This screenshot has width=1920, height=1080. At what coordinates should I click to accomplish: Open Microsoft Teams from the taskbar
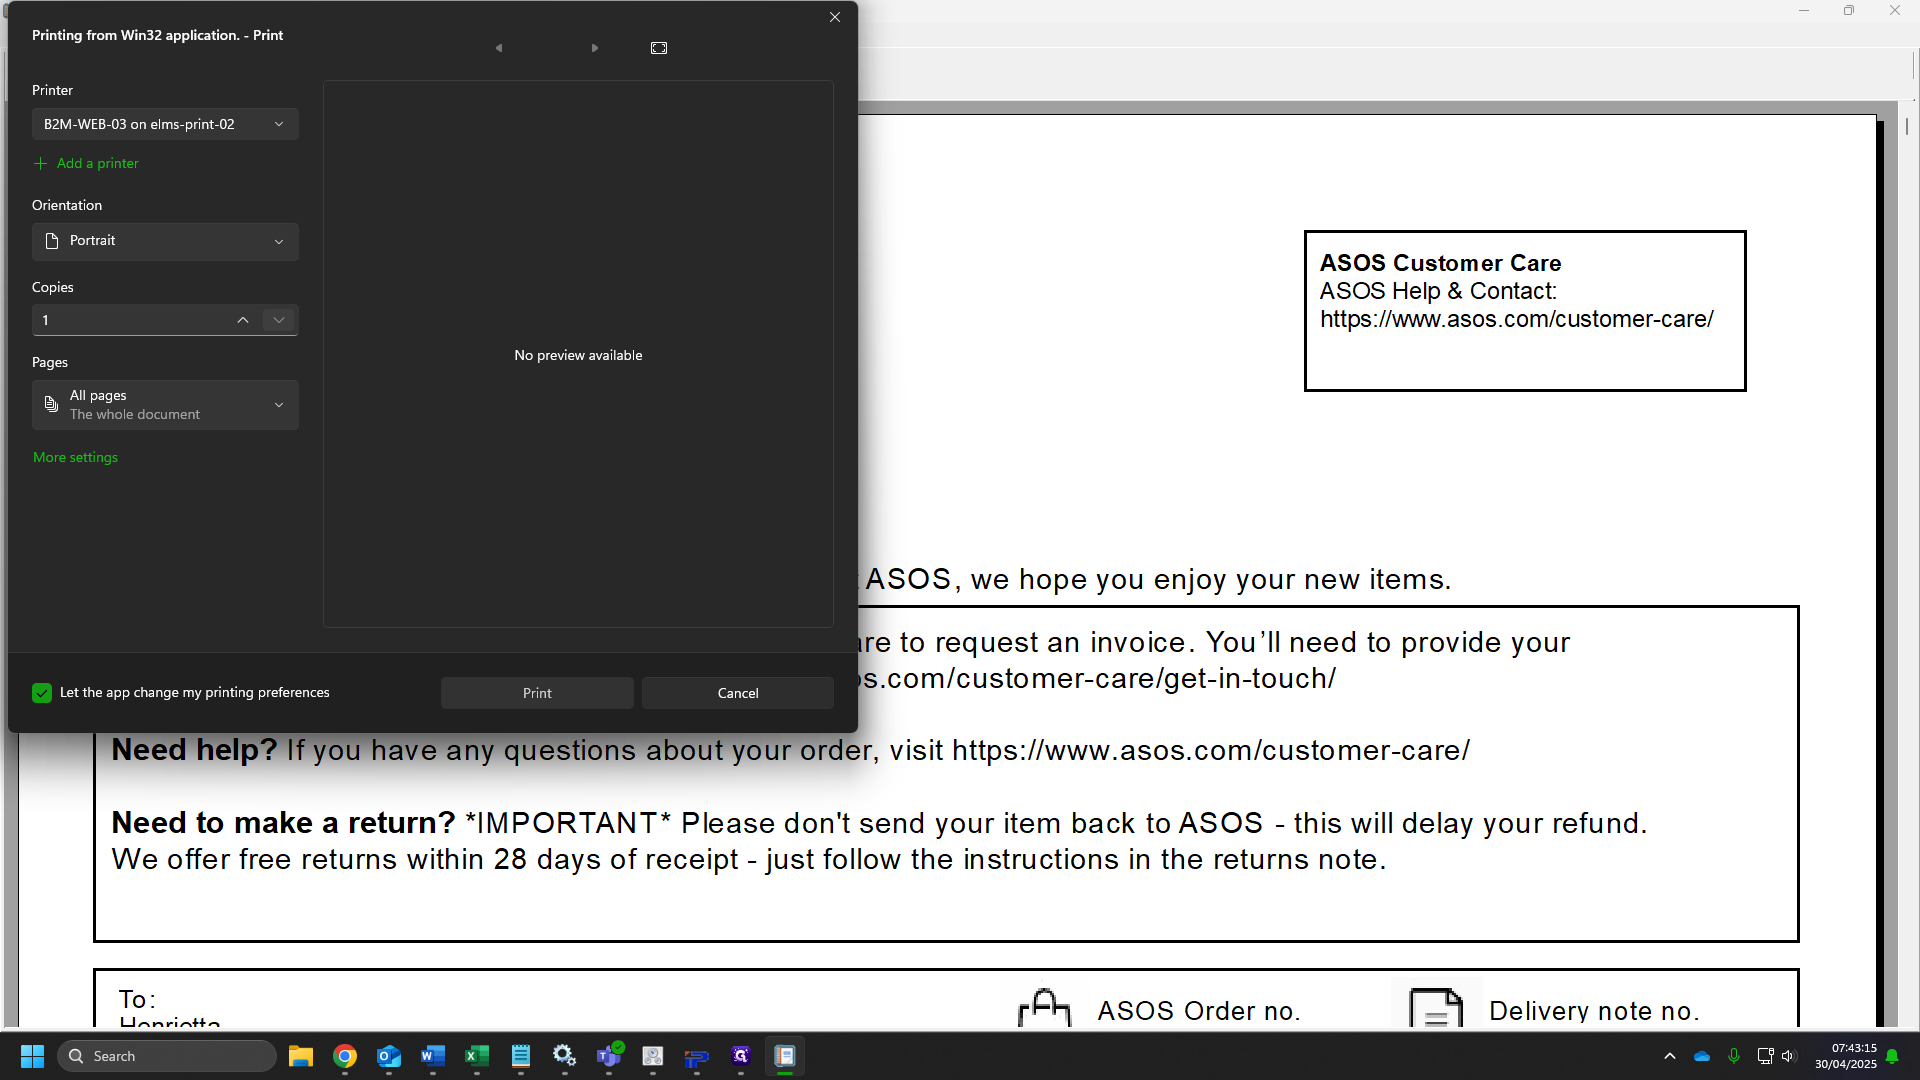point(609,1056)
